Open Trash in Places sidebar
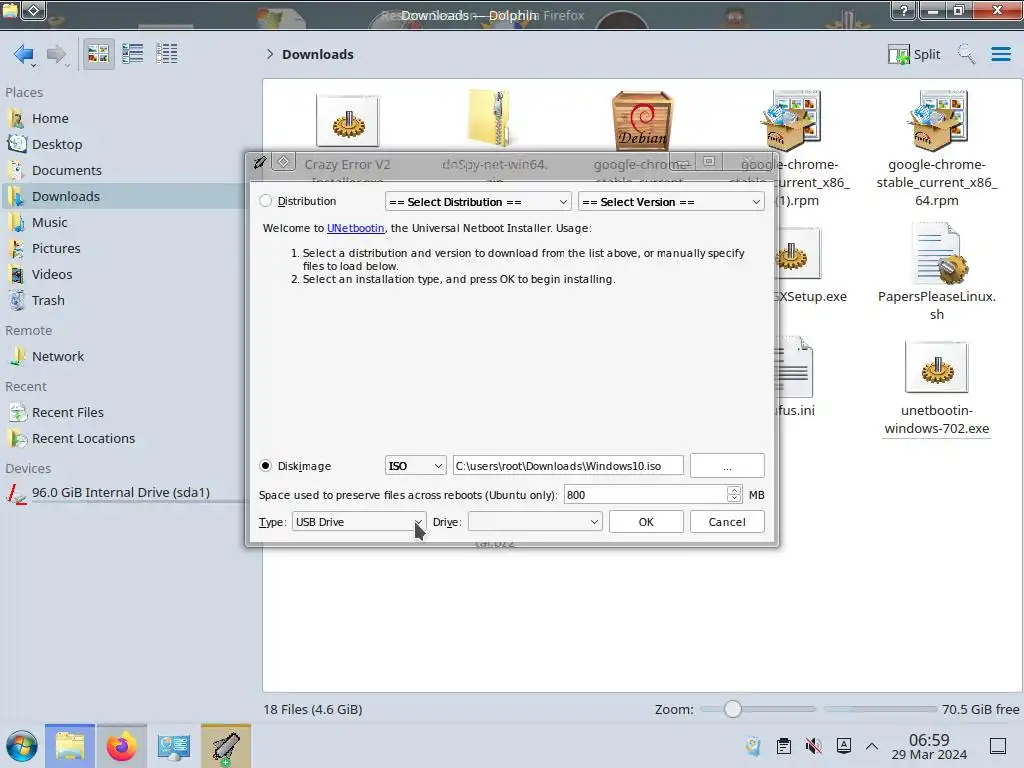 pyautogui.click(x=48, y=301)
